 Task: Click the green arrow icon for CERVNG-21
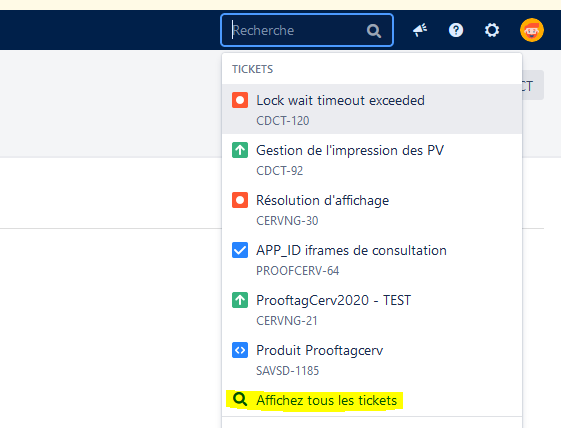pyautogui.click(x=240, y=300)
